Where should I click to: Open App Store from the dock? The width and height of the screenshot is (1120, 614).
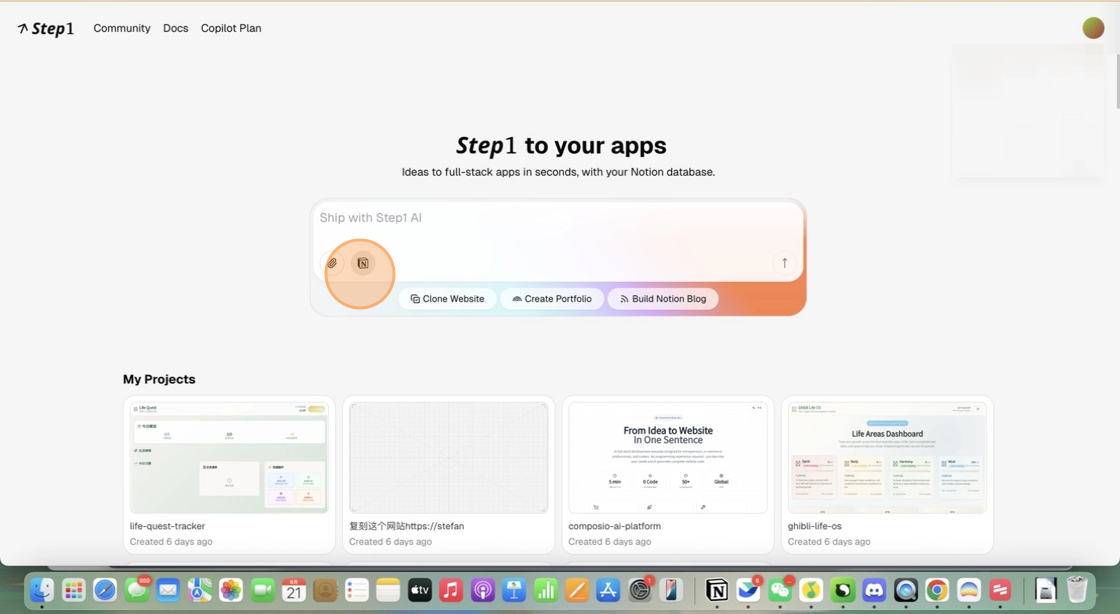click(x=608, y=590)
